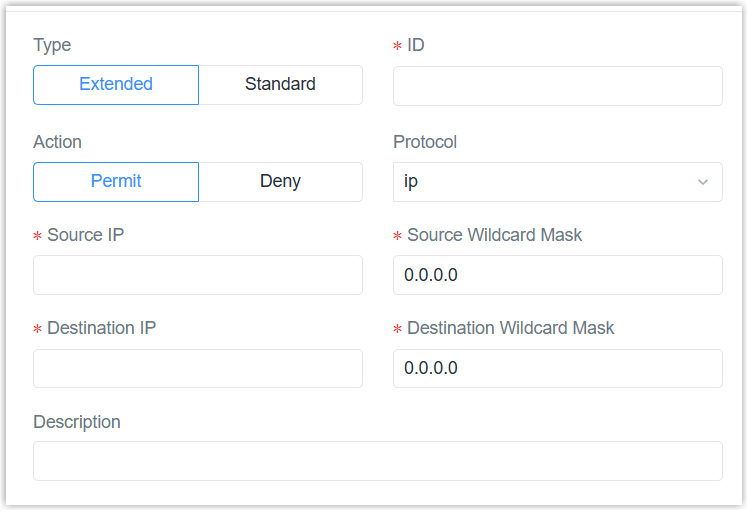Click the Destination IP label text
Image resolution: width=748 pixels, height=511 pixels.
point(101,328)
